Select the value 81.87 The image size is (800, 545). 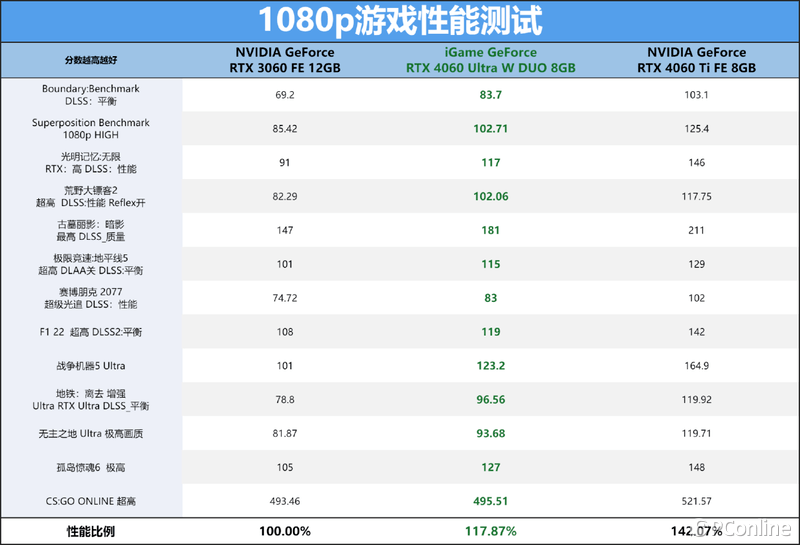[x=285, y=434]
